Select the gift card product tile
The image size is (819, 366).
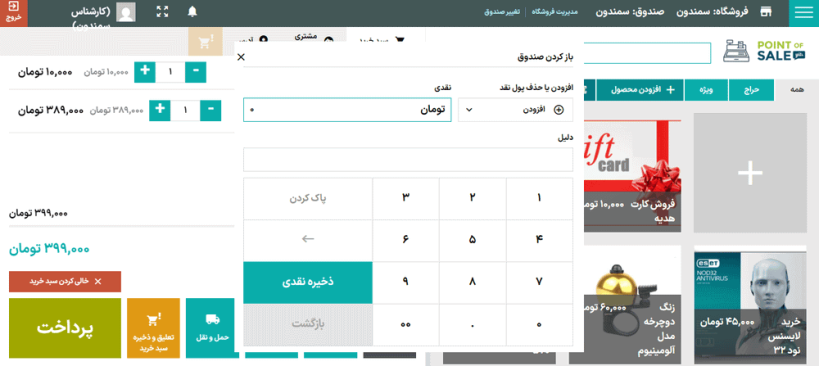click(x=633, y=176)
